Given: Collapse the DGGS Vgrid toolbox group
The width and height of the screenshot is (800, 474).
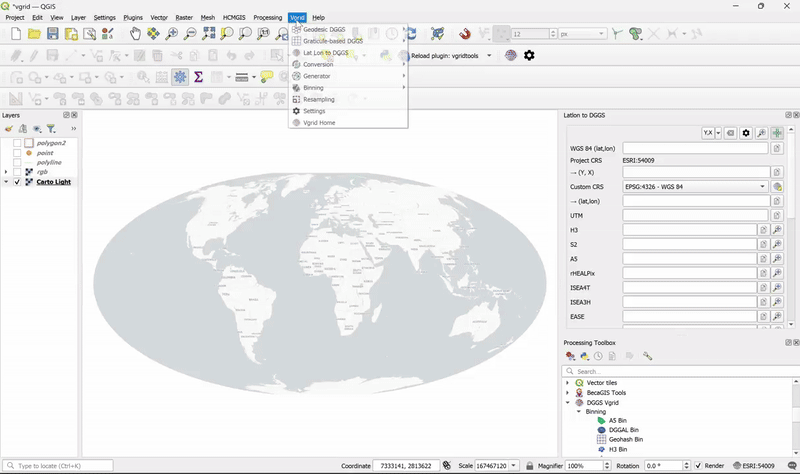Looking at the screenshot, I should [568, 402].
